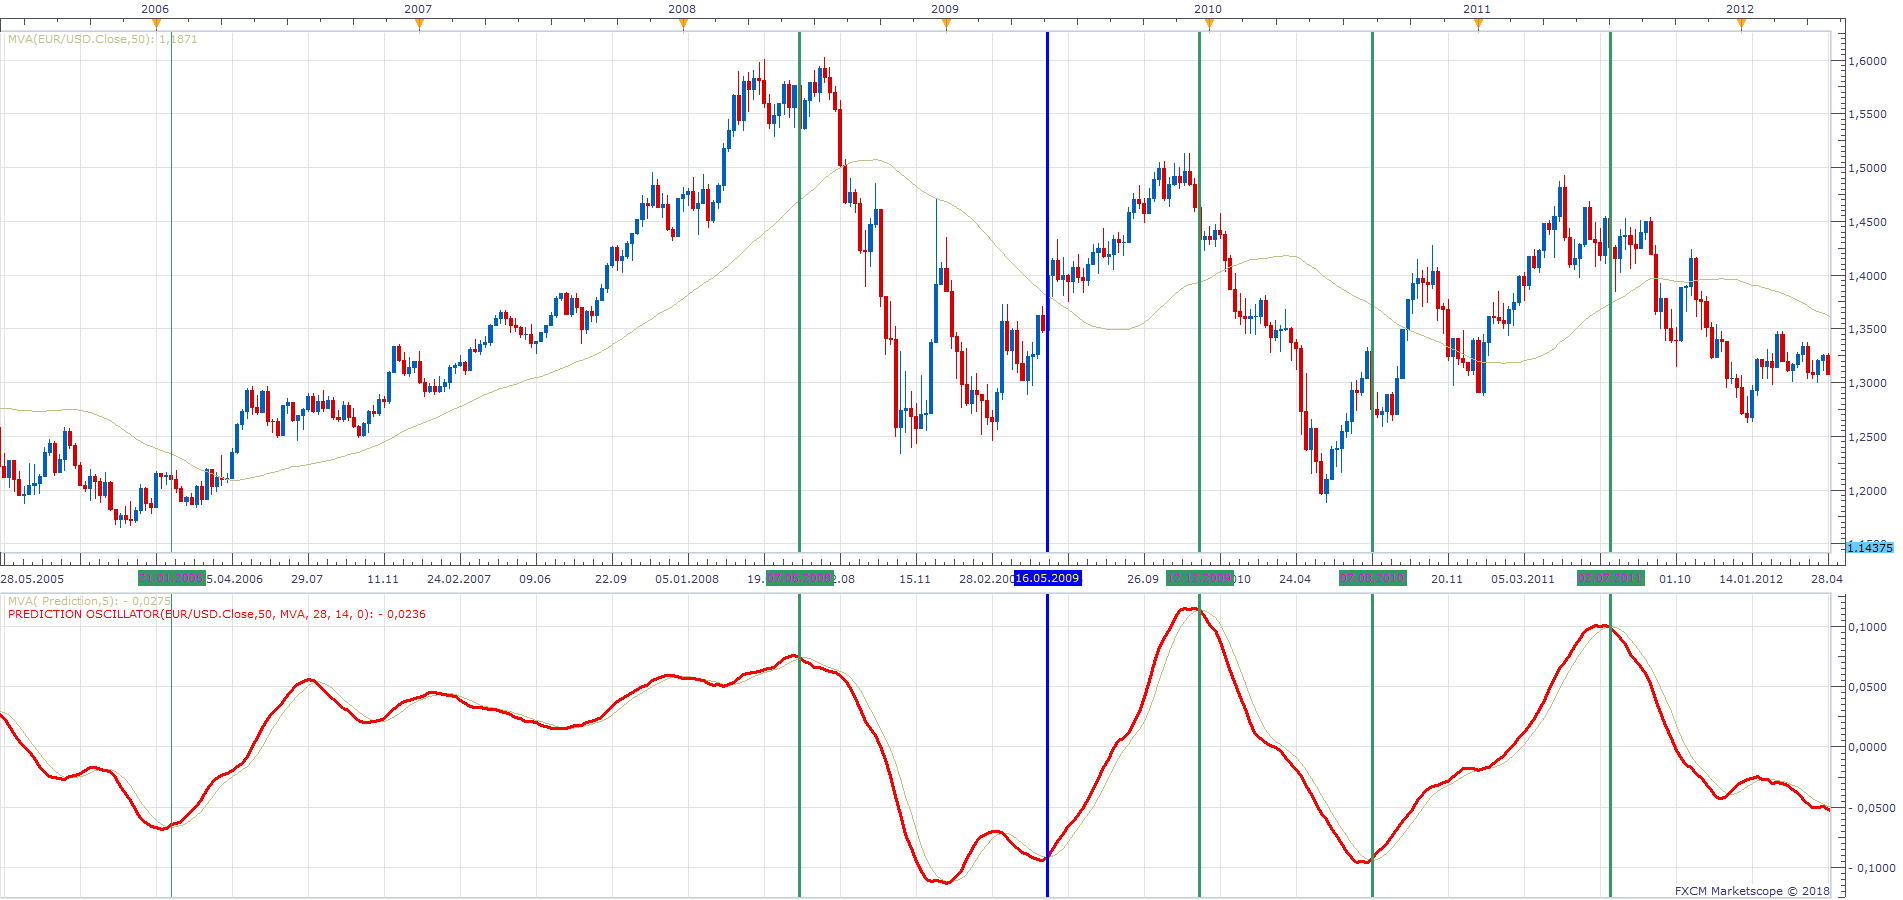The image size is (1903, 900).
Task: Click the 1,5500 price axis label
Action: [1868, 115]
